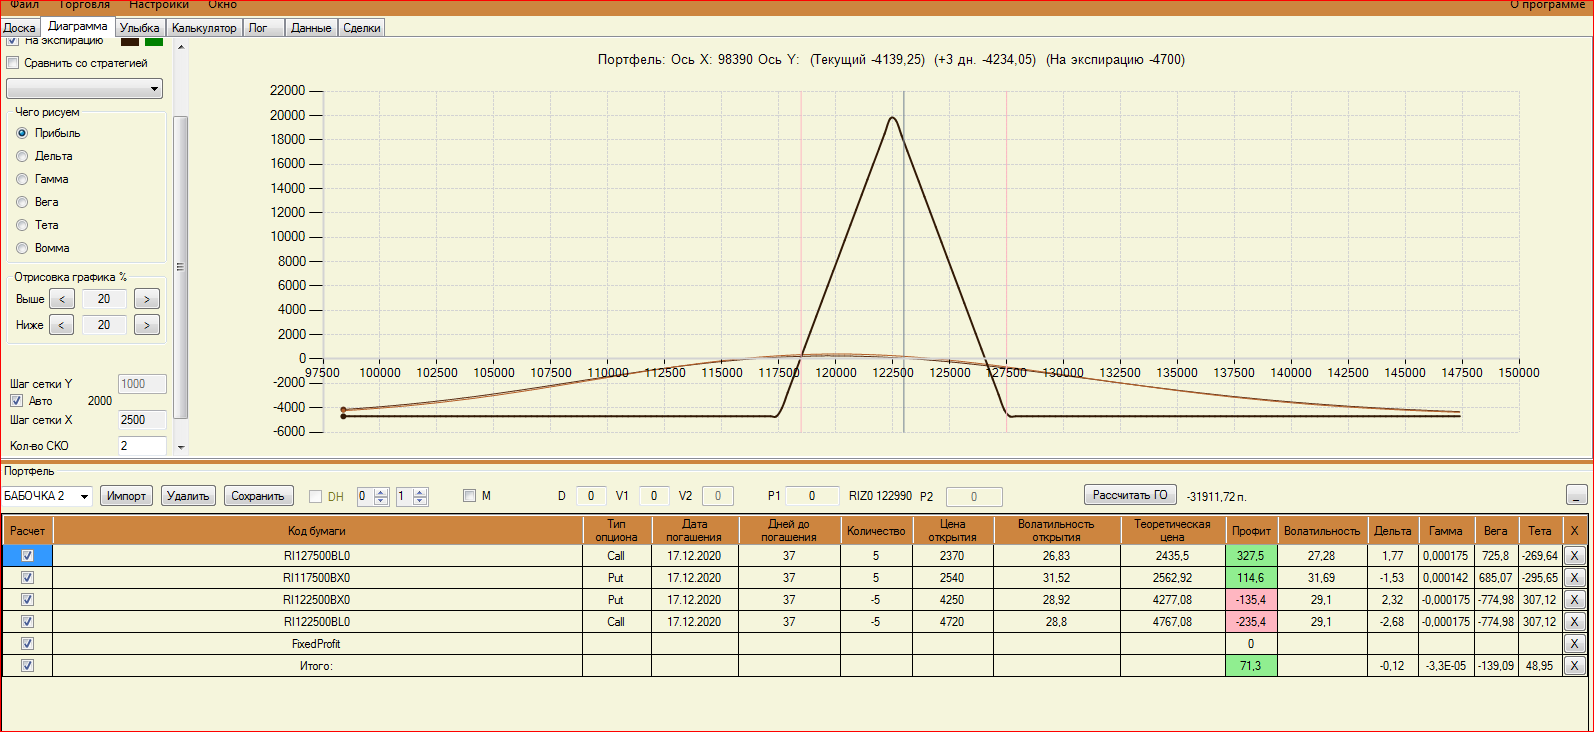Click the second DH spinner showing 1
1594x732 pixels.
412,496
